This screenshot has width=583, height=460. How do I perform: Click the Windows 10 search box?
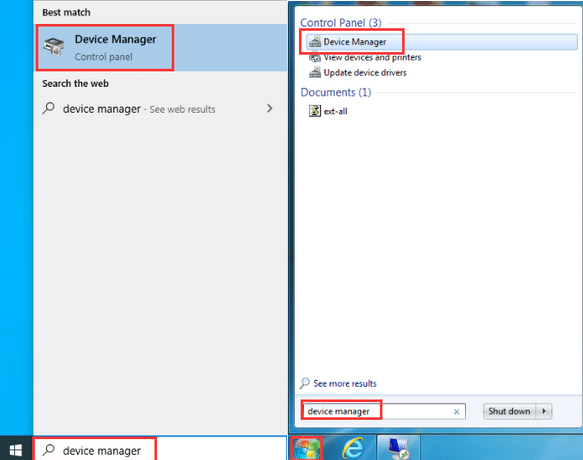[160, 450]
